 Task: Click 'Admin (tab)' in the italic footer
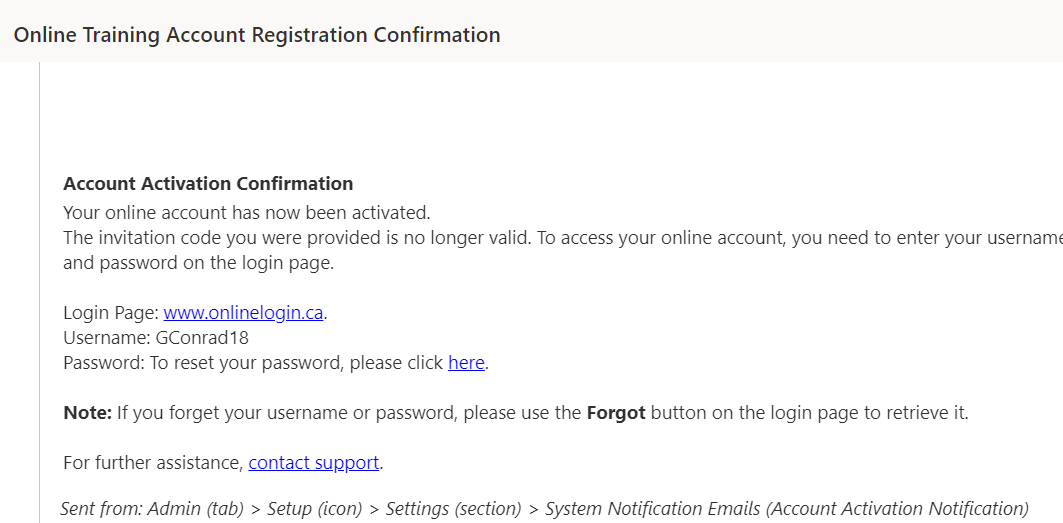point(195,508)
